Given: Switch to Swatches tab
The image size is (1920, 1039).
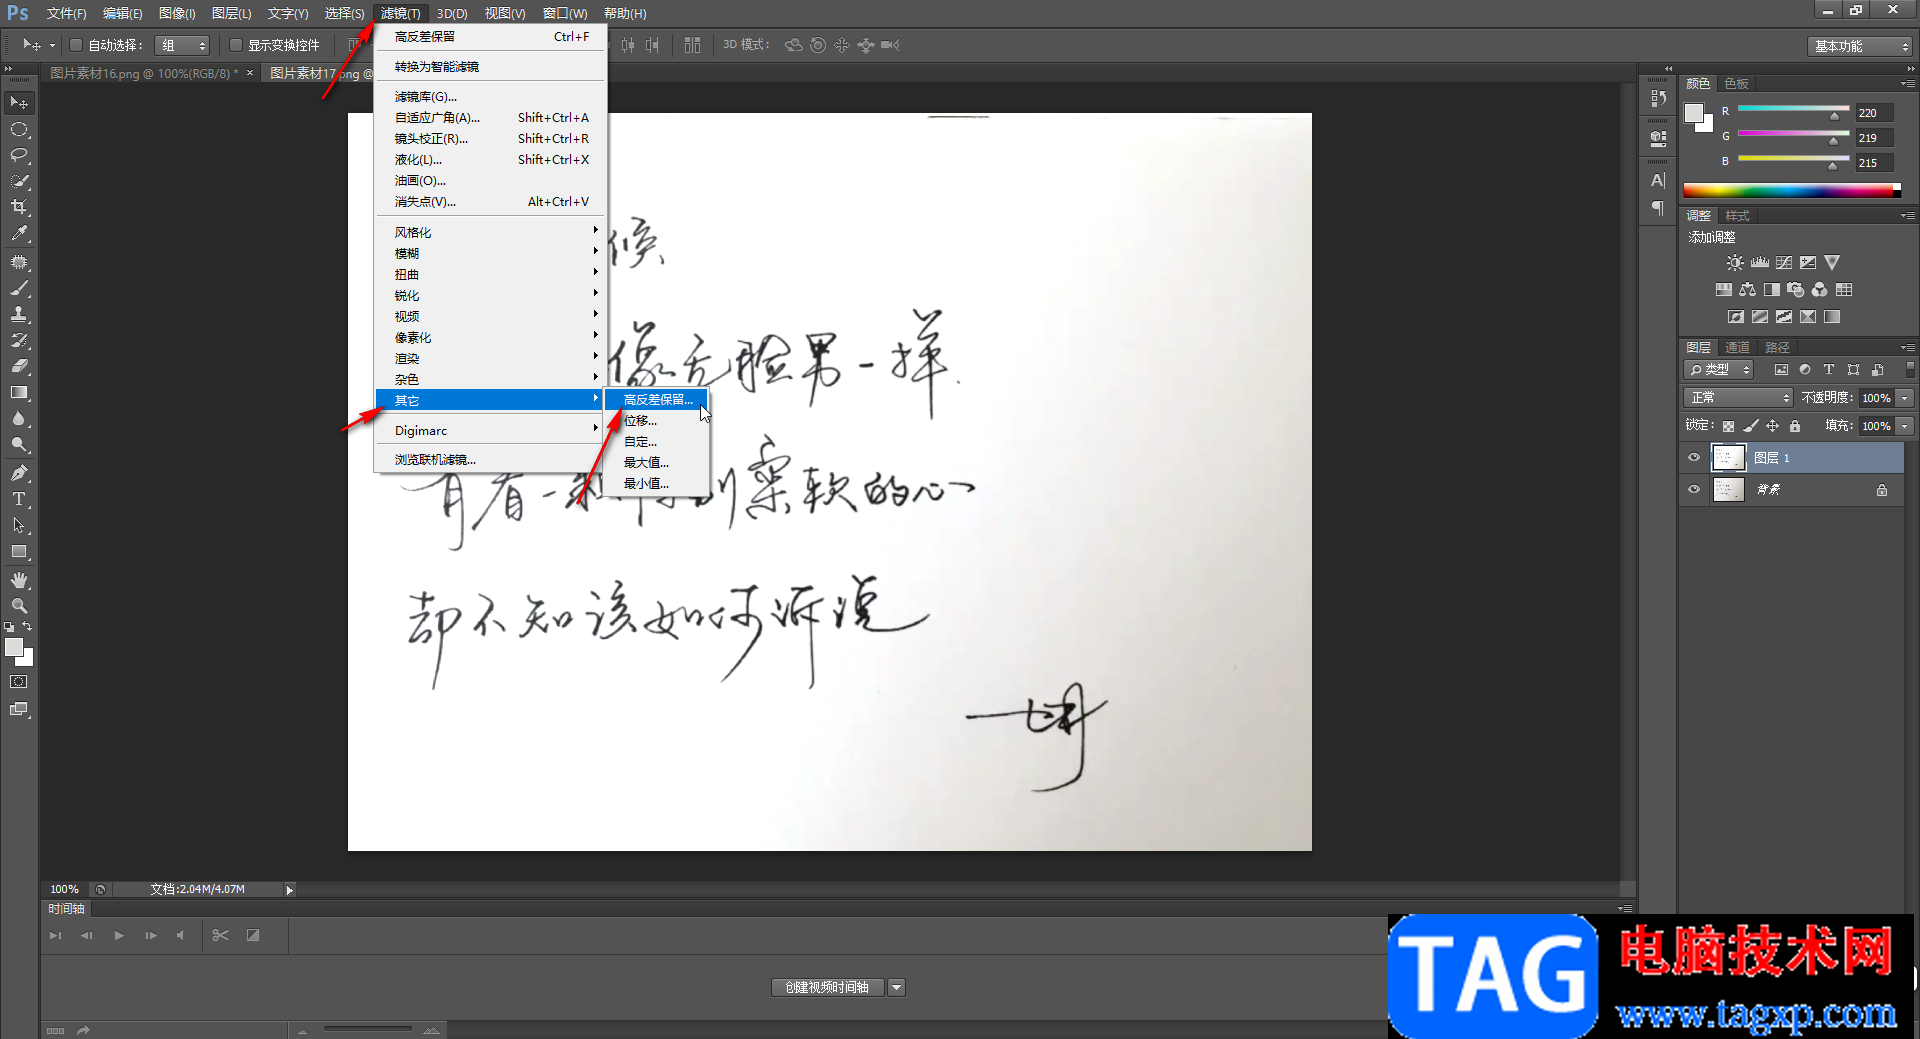Looking at the screenshot, I should [x=1736, y=84].
